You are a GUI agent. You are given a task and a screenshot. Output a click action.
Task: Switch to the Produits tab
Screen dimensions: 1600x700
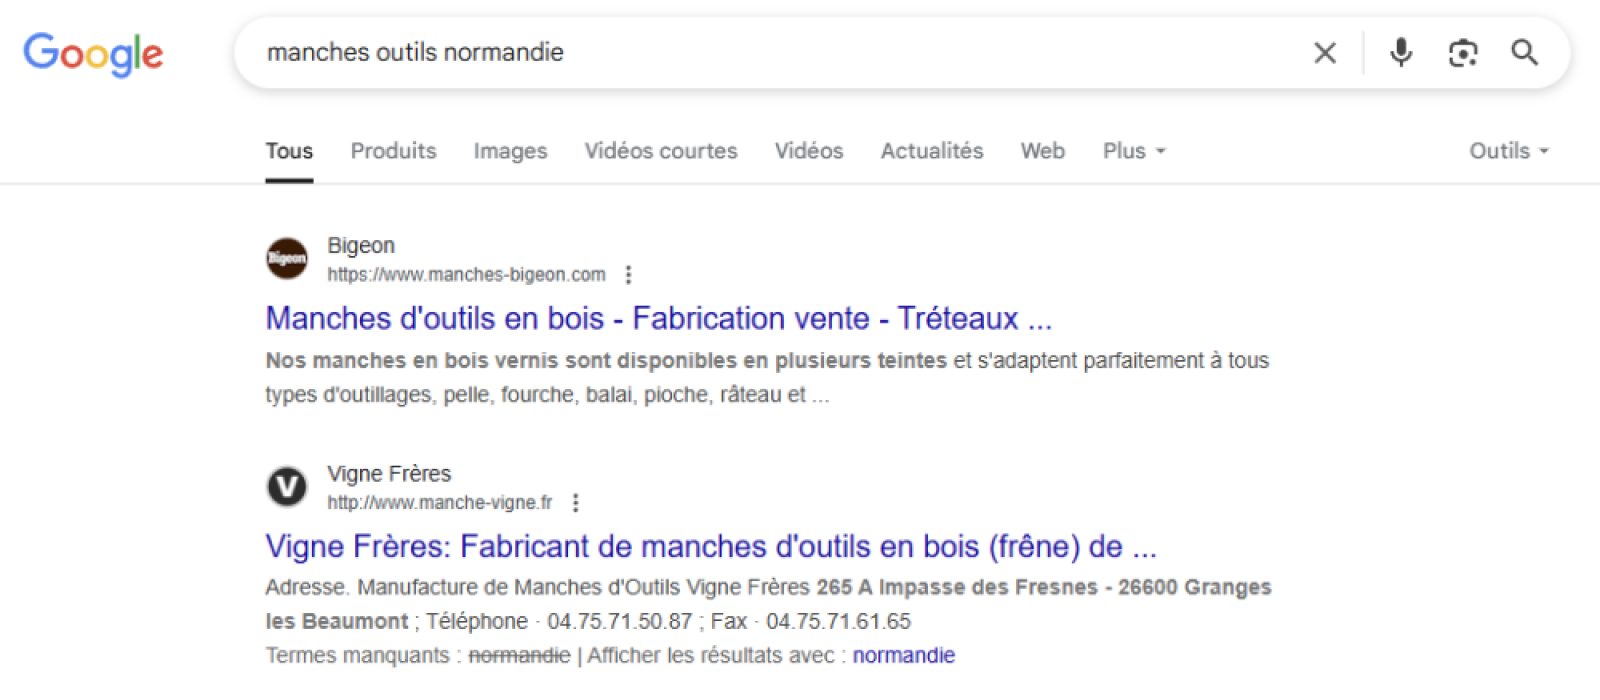tap(393, 151)
